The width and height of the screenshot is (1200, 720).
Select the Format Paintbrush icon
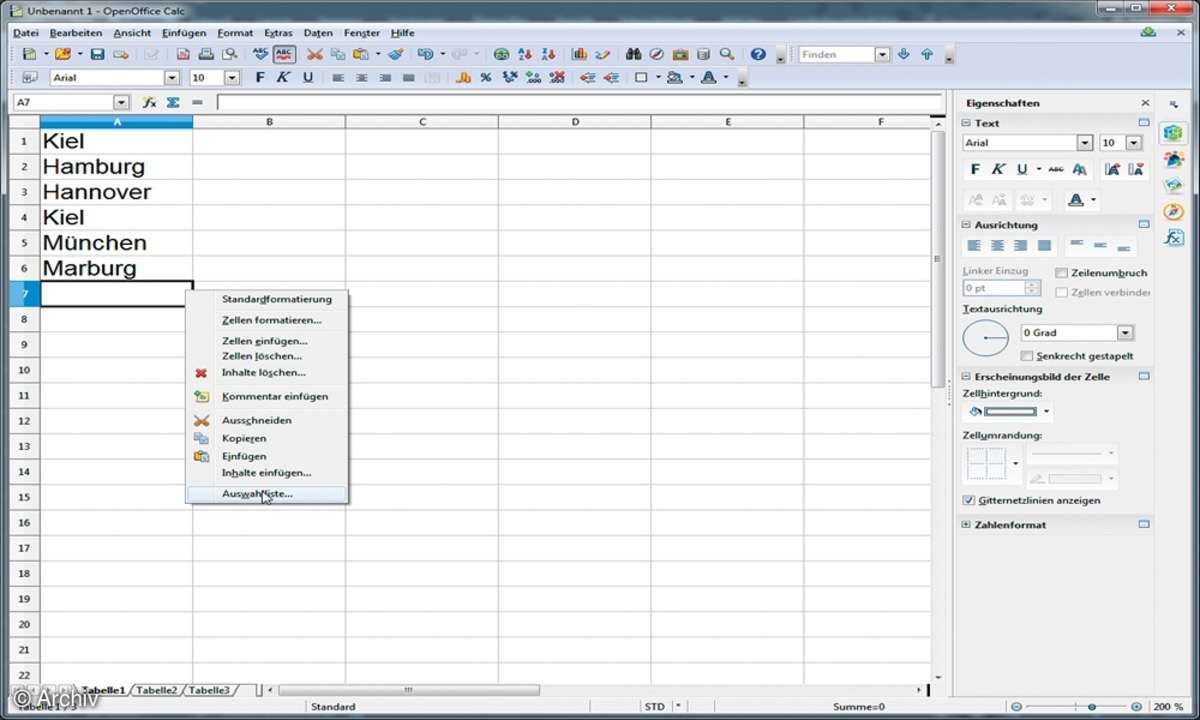396,54
